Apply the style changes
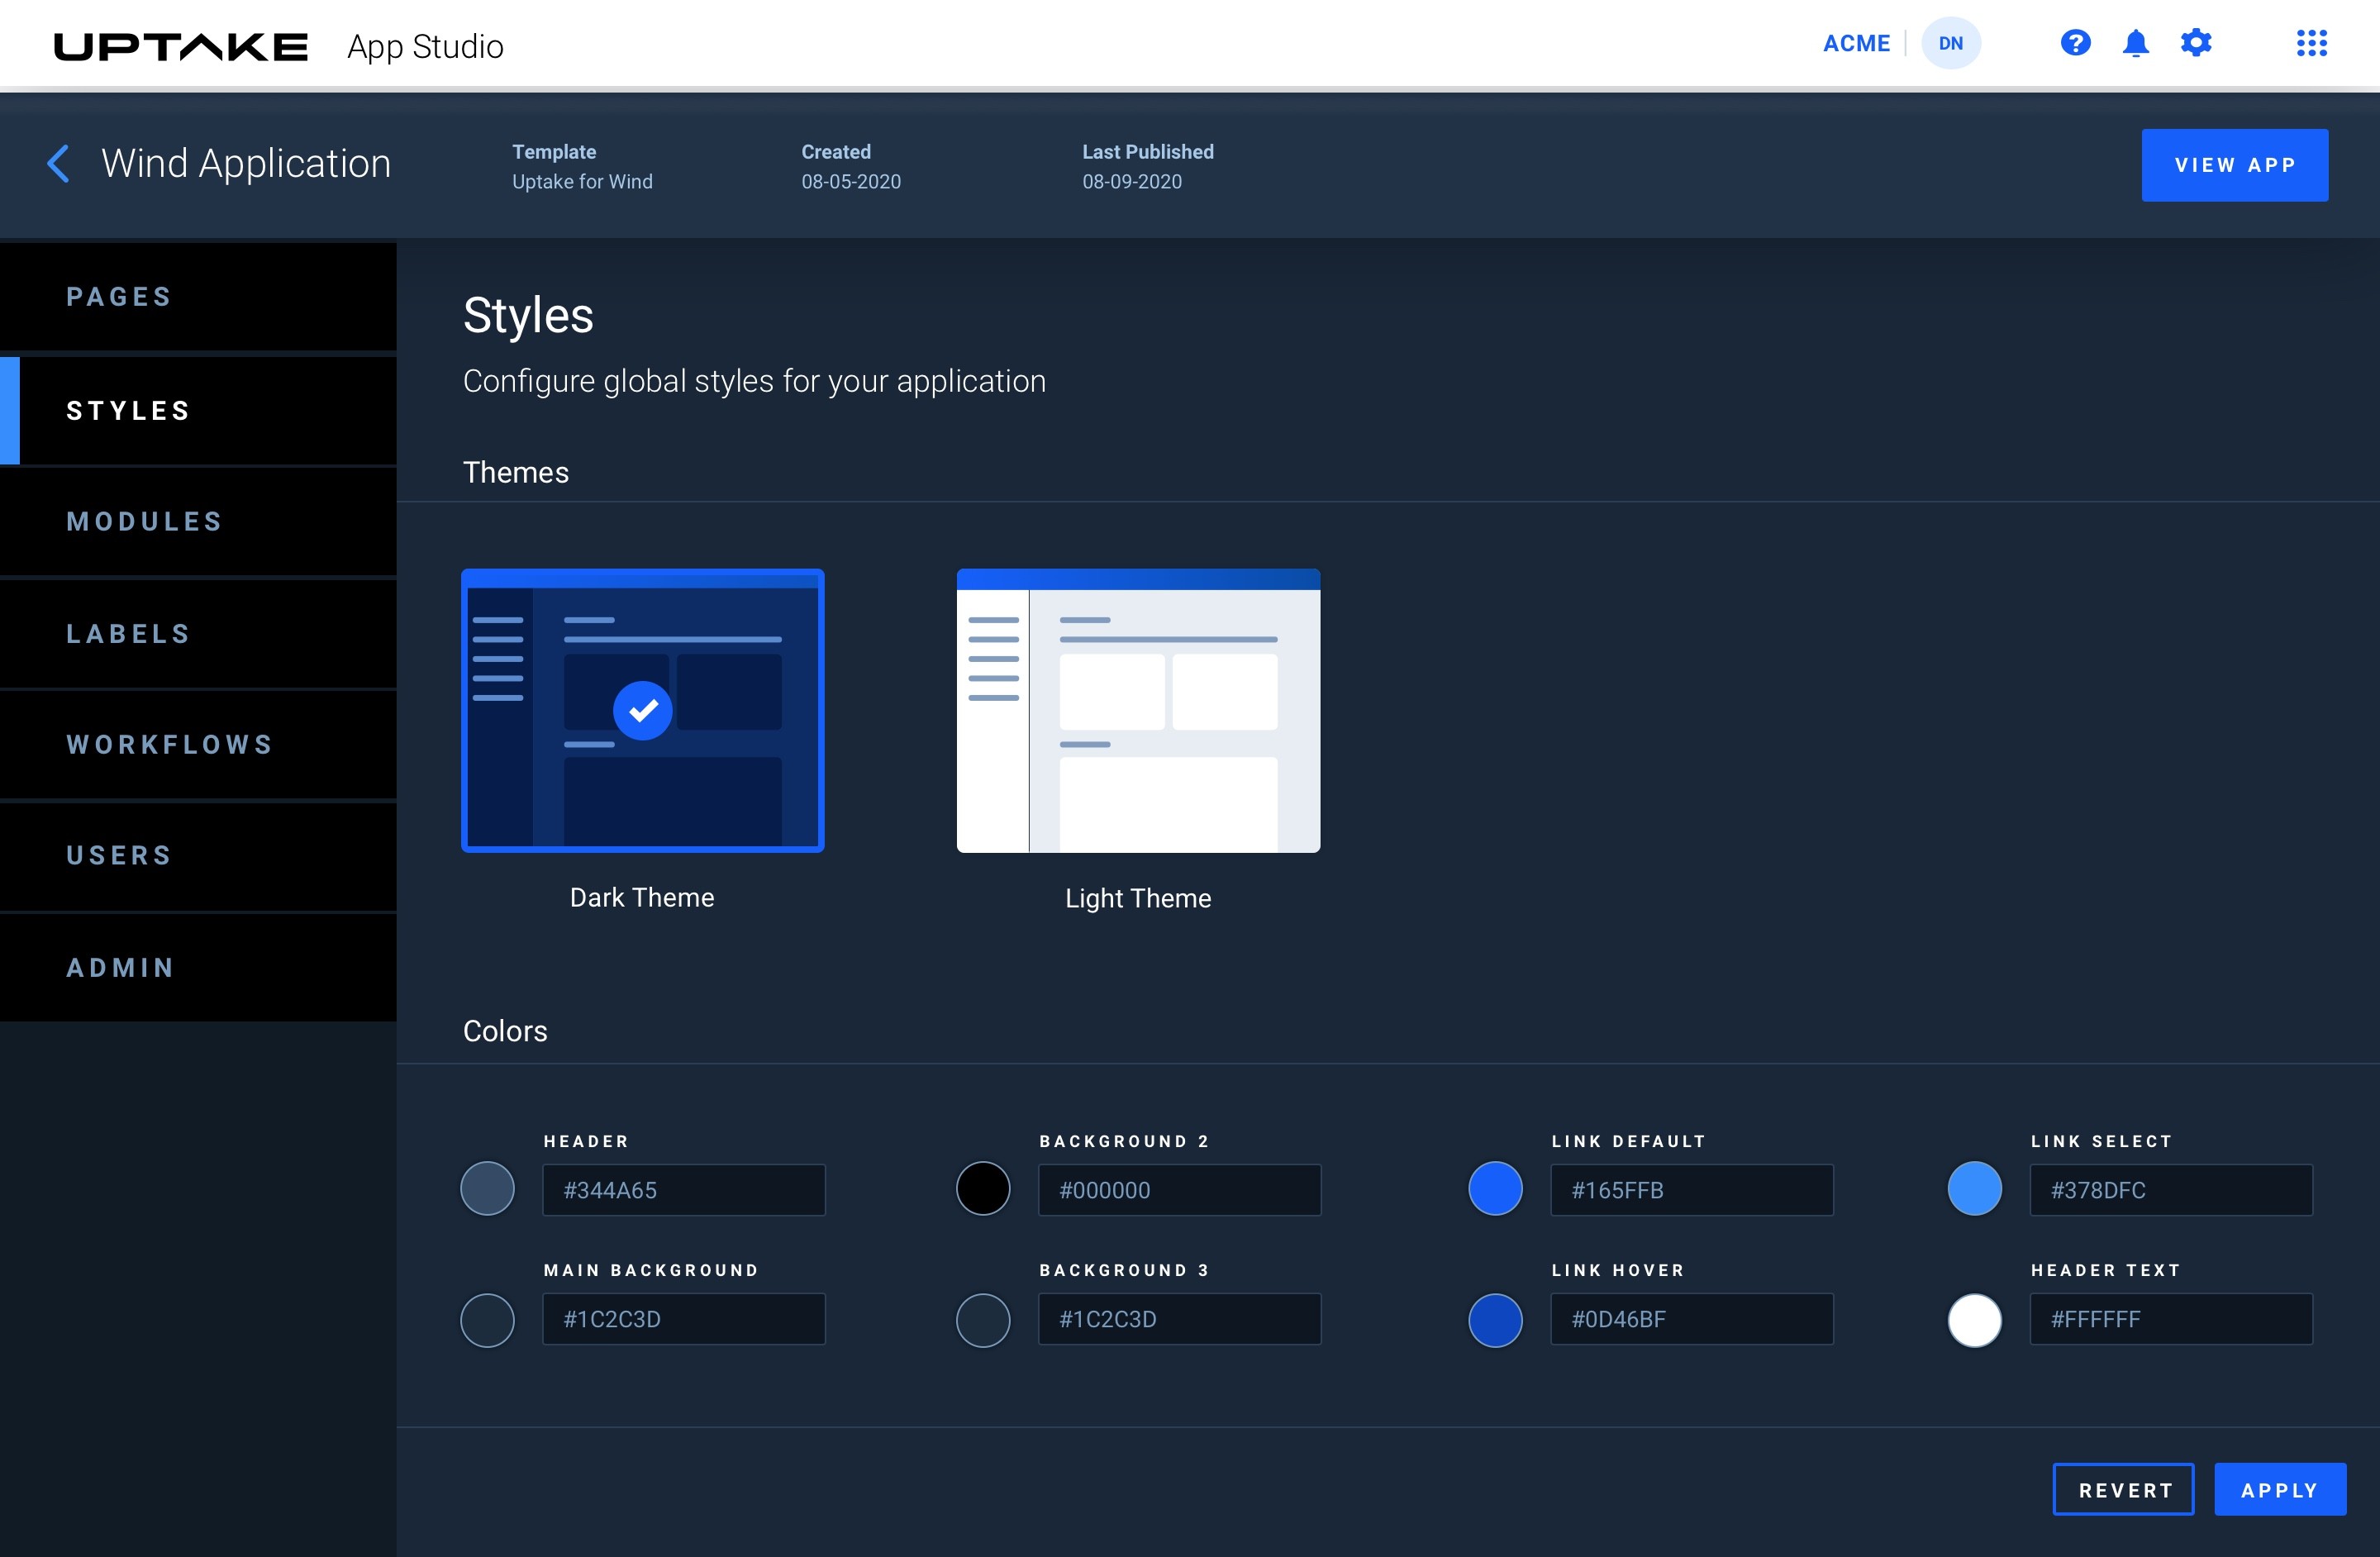The width and height of the screenshot is (2380, 1557). [x=2279, y=1489]
